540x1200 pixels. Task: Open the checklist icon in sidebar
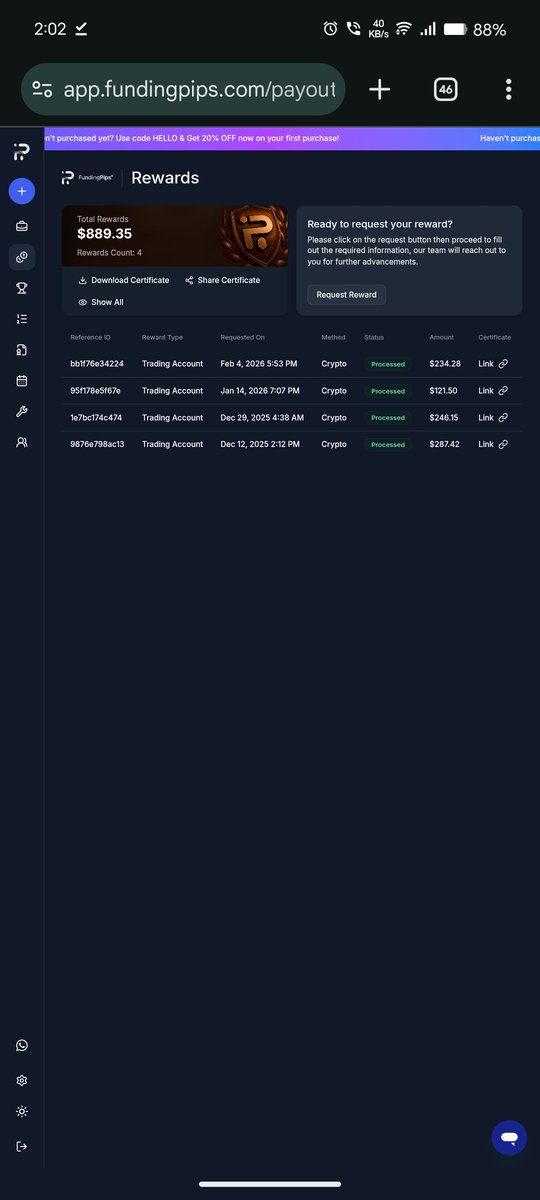click(22, 319)
